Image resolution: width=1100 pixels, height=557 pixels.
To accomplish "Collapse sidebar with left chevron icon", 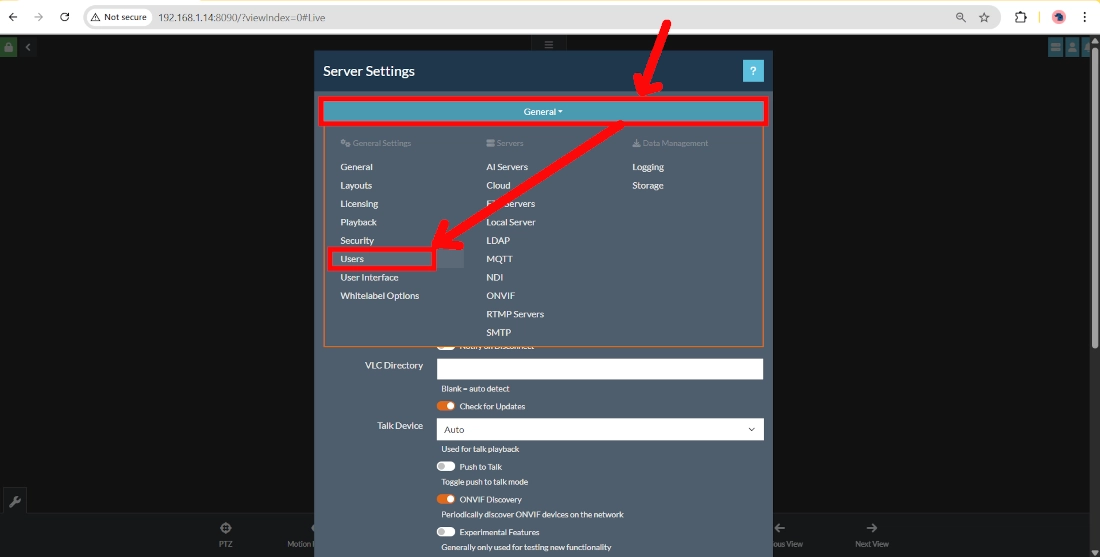I will pos(28,48).
